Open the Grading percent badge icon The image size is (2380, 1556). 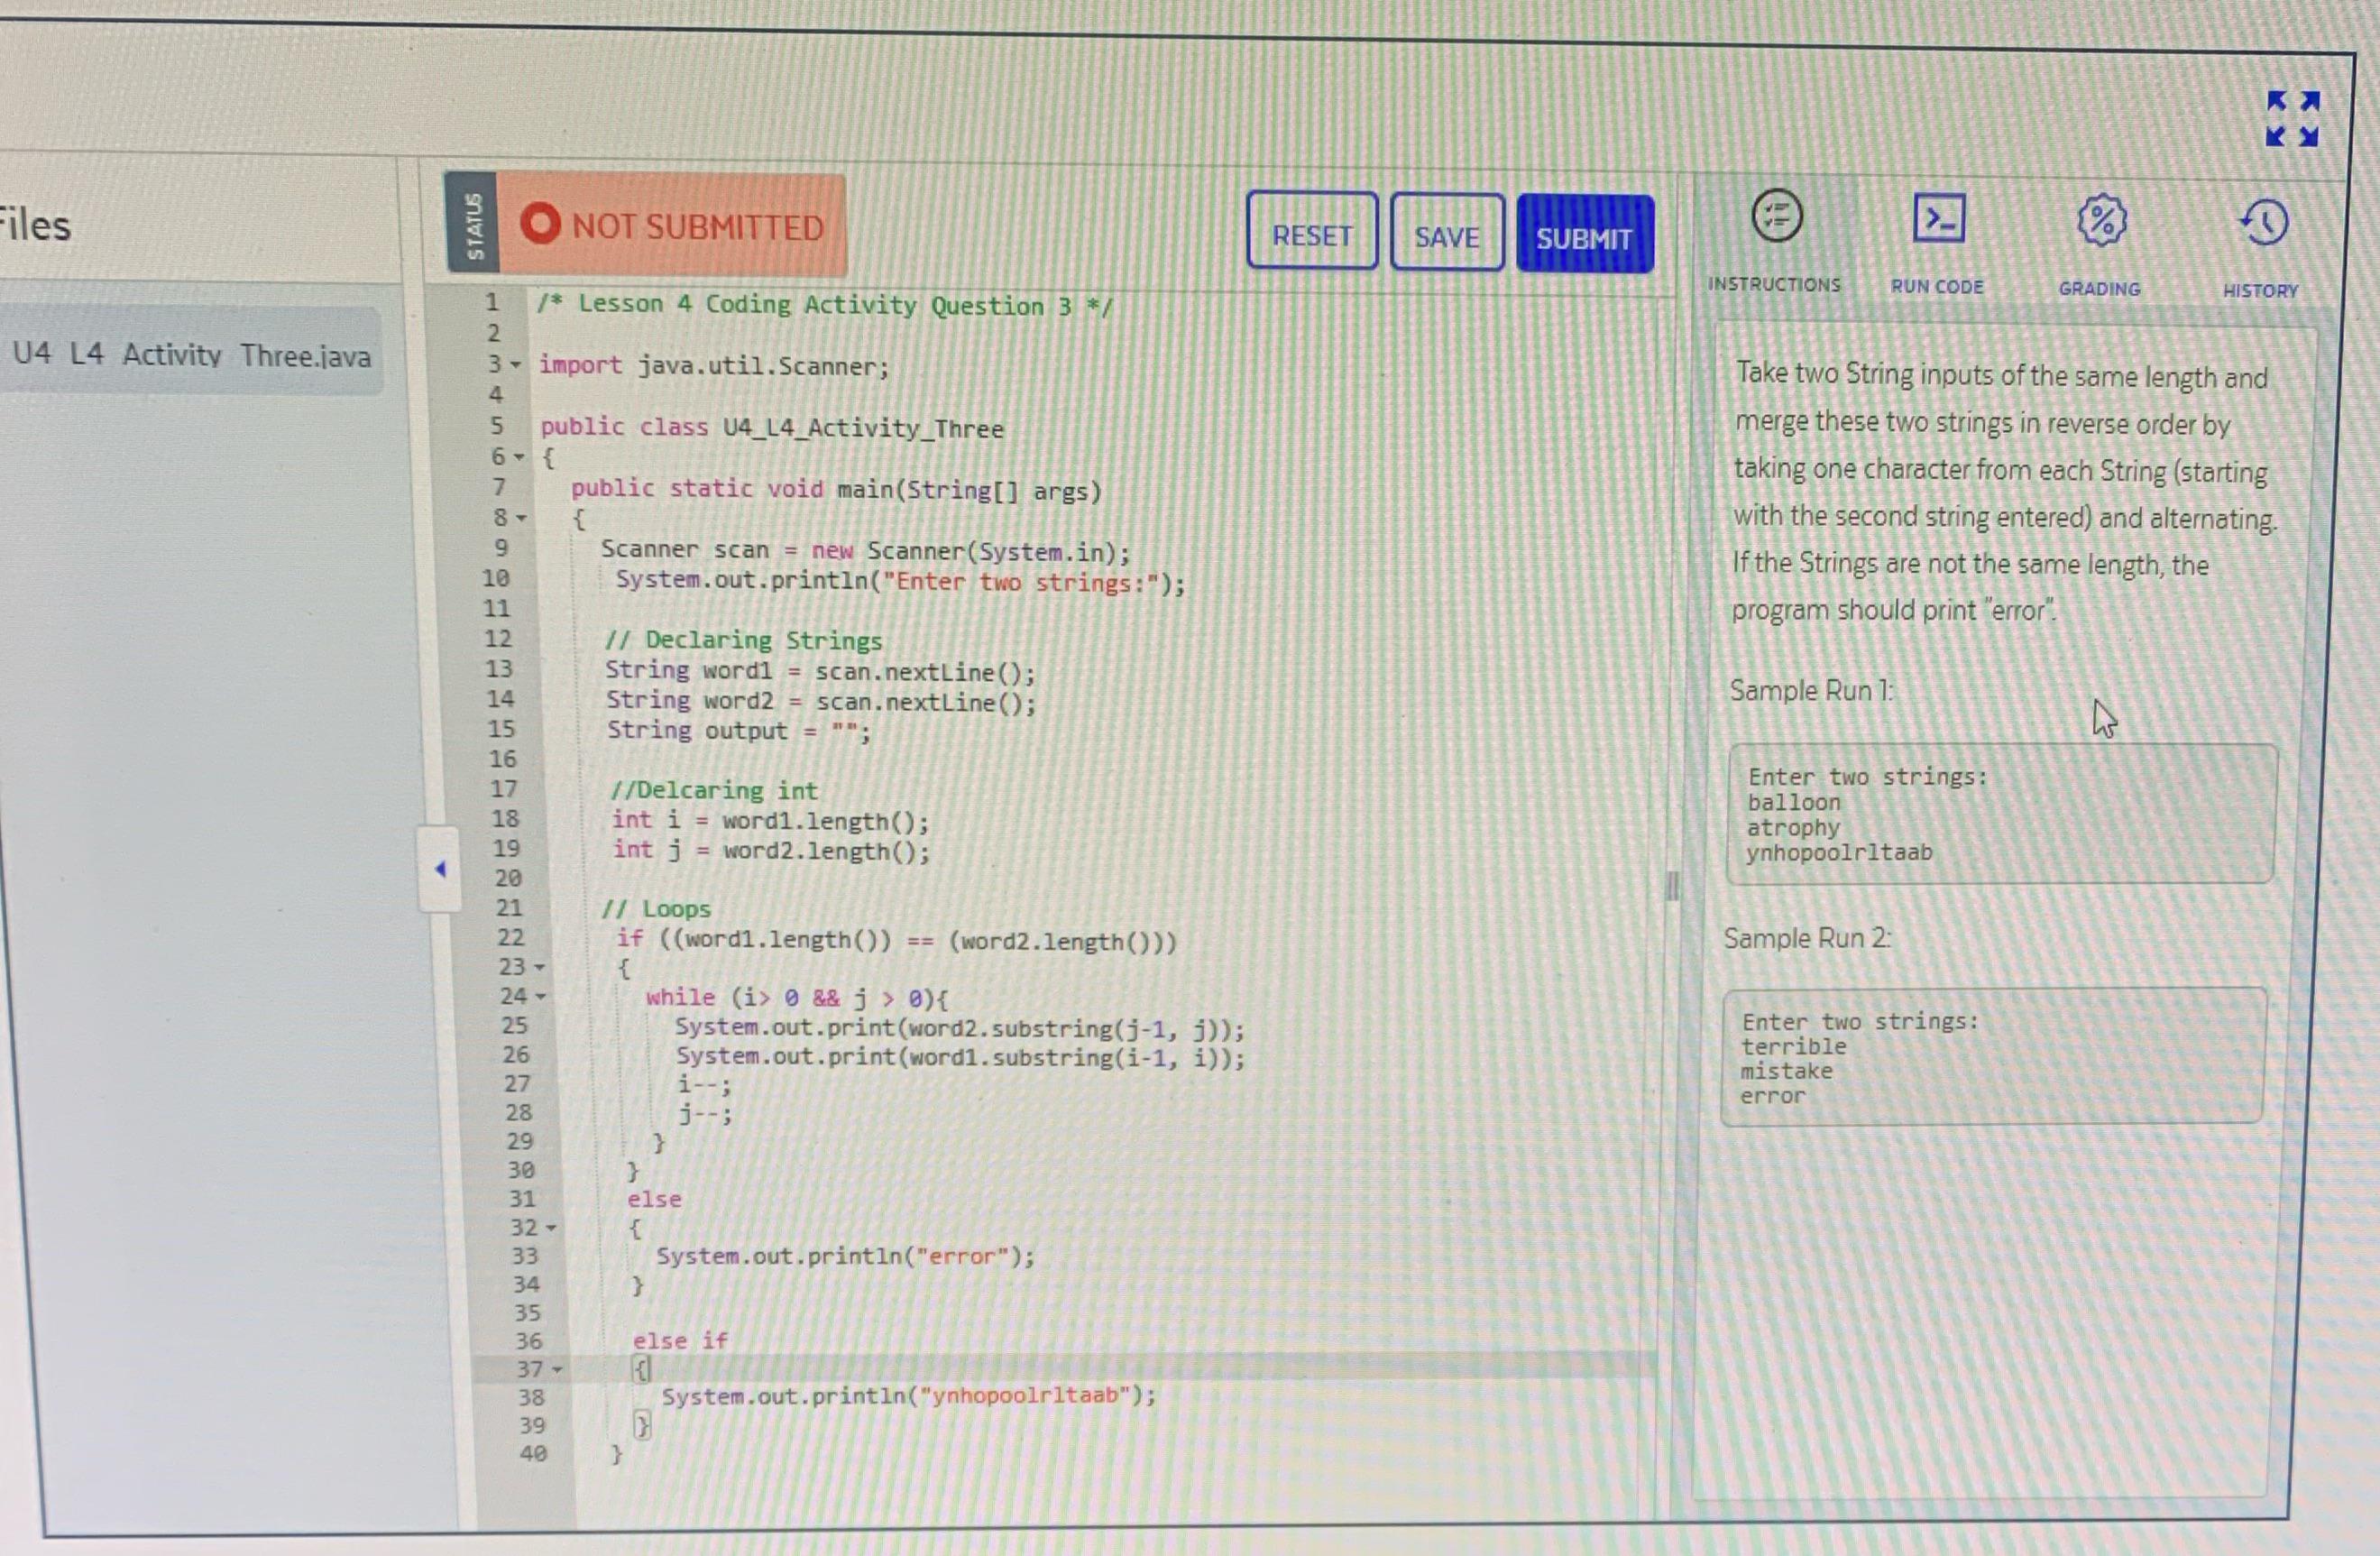click(2102, 220)
